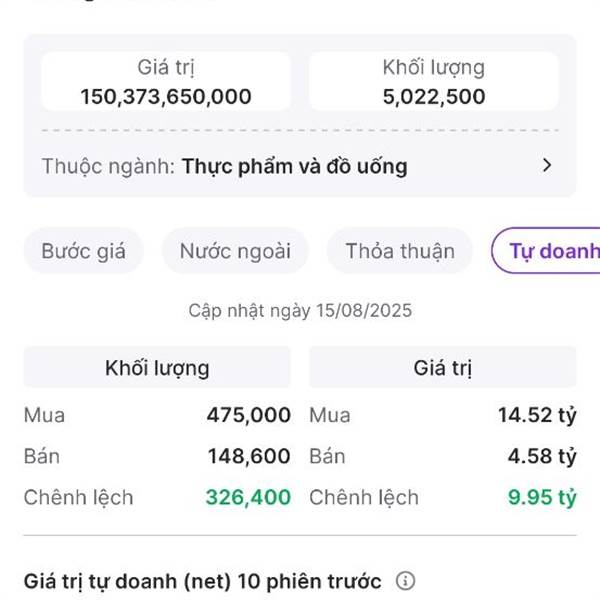Click the Cập nhật ngày 15/08/2025 text

tap(300, 310)
